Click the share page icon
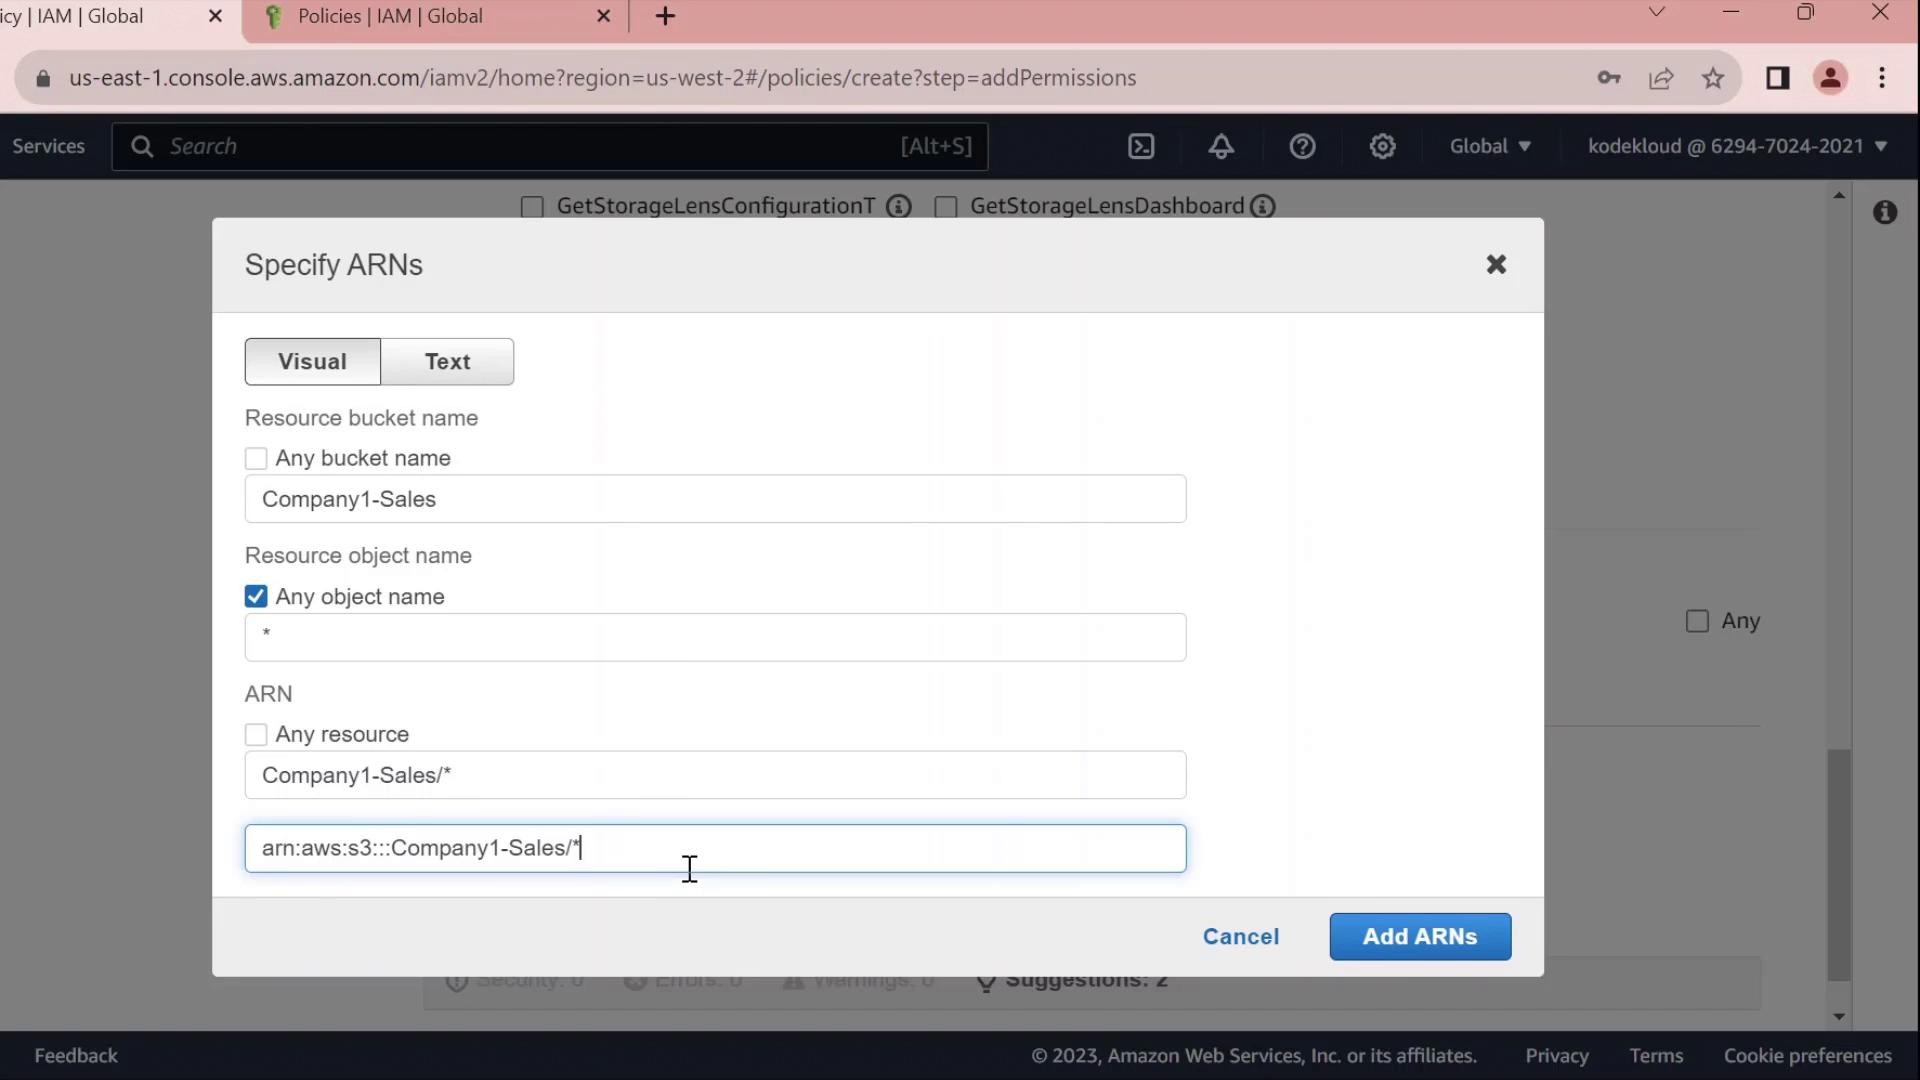Viewport: 1920px width, 1080px height. pyautogui.click(x=1661, y=78)
